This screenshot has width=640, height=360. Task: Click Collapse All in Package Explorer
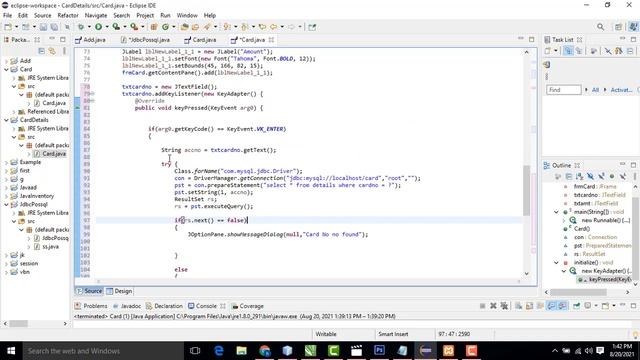coord(42,51)
